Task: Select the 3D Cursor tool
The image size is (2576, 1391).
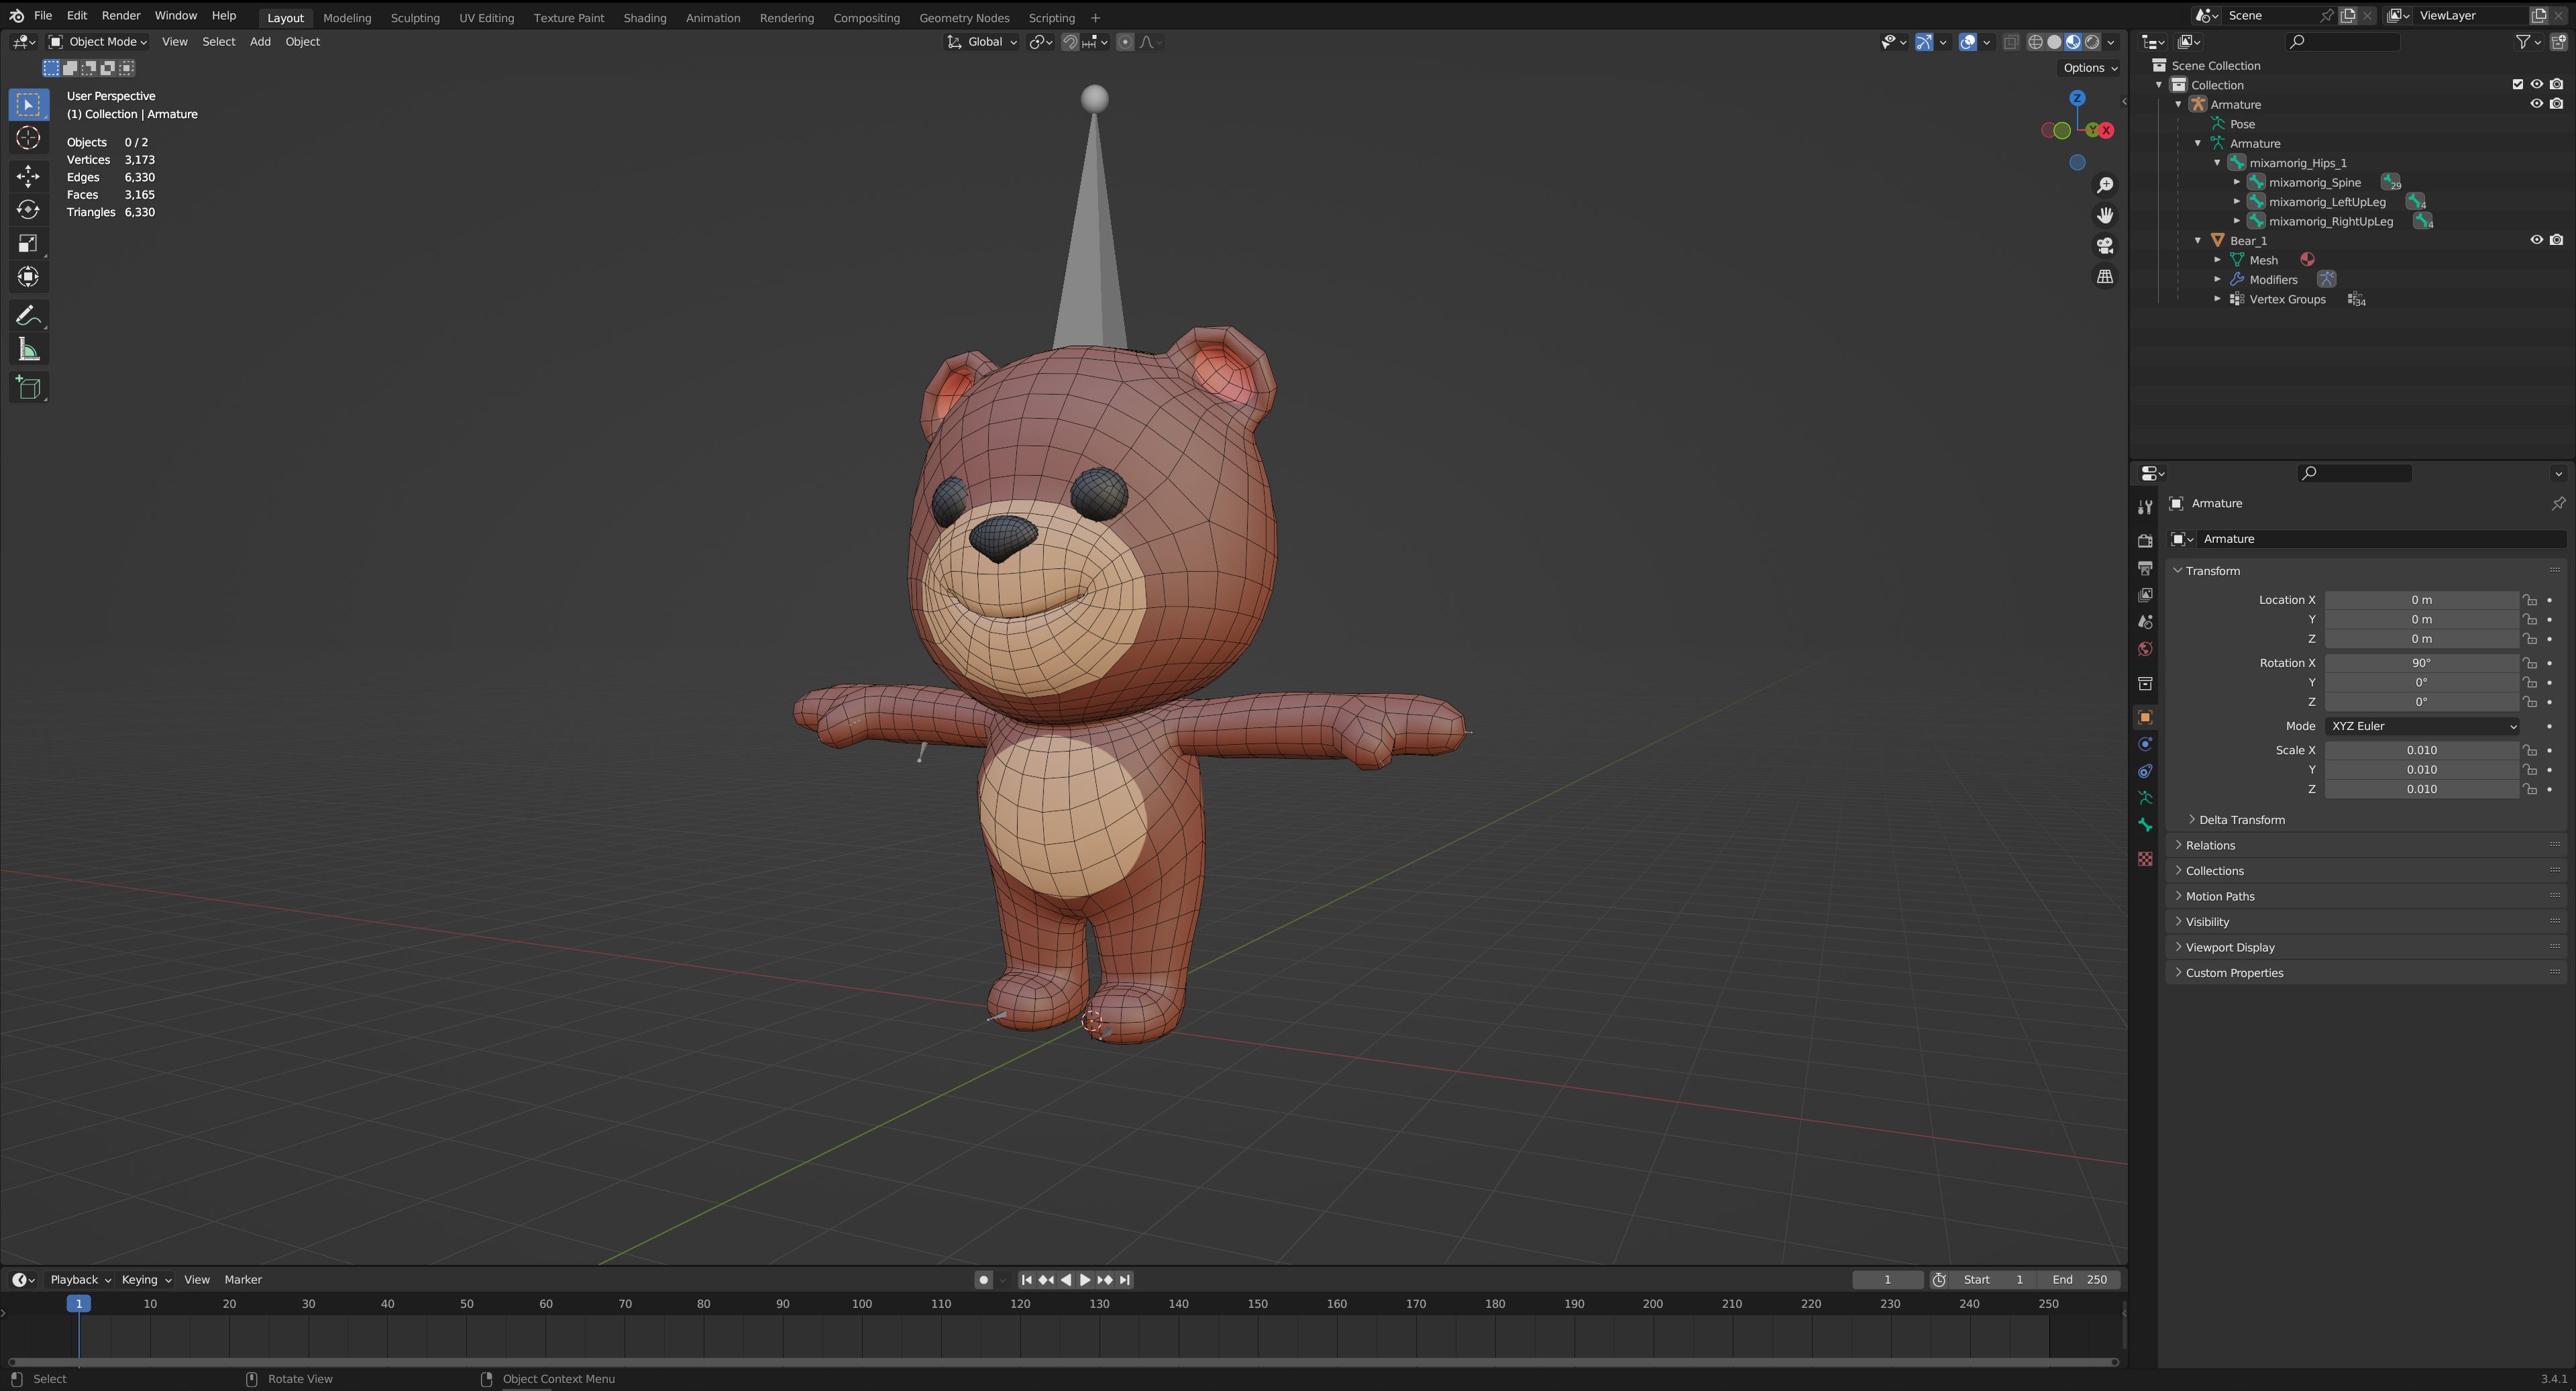Action: pos(28,138)
